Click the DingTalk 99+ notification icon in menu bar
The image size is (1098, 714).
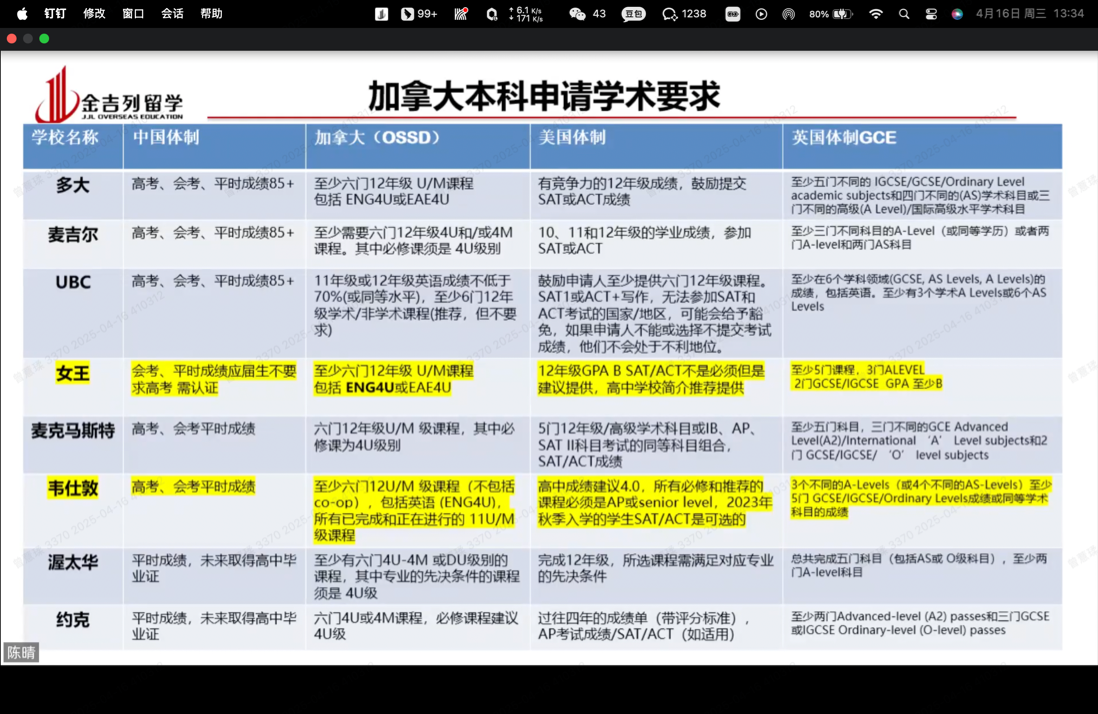[x=419, y=13]
